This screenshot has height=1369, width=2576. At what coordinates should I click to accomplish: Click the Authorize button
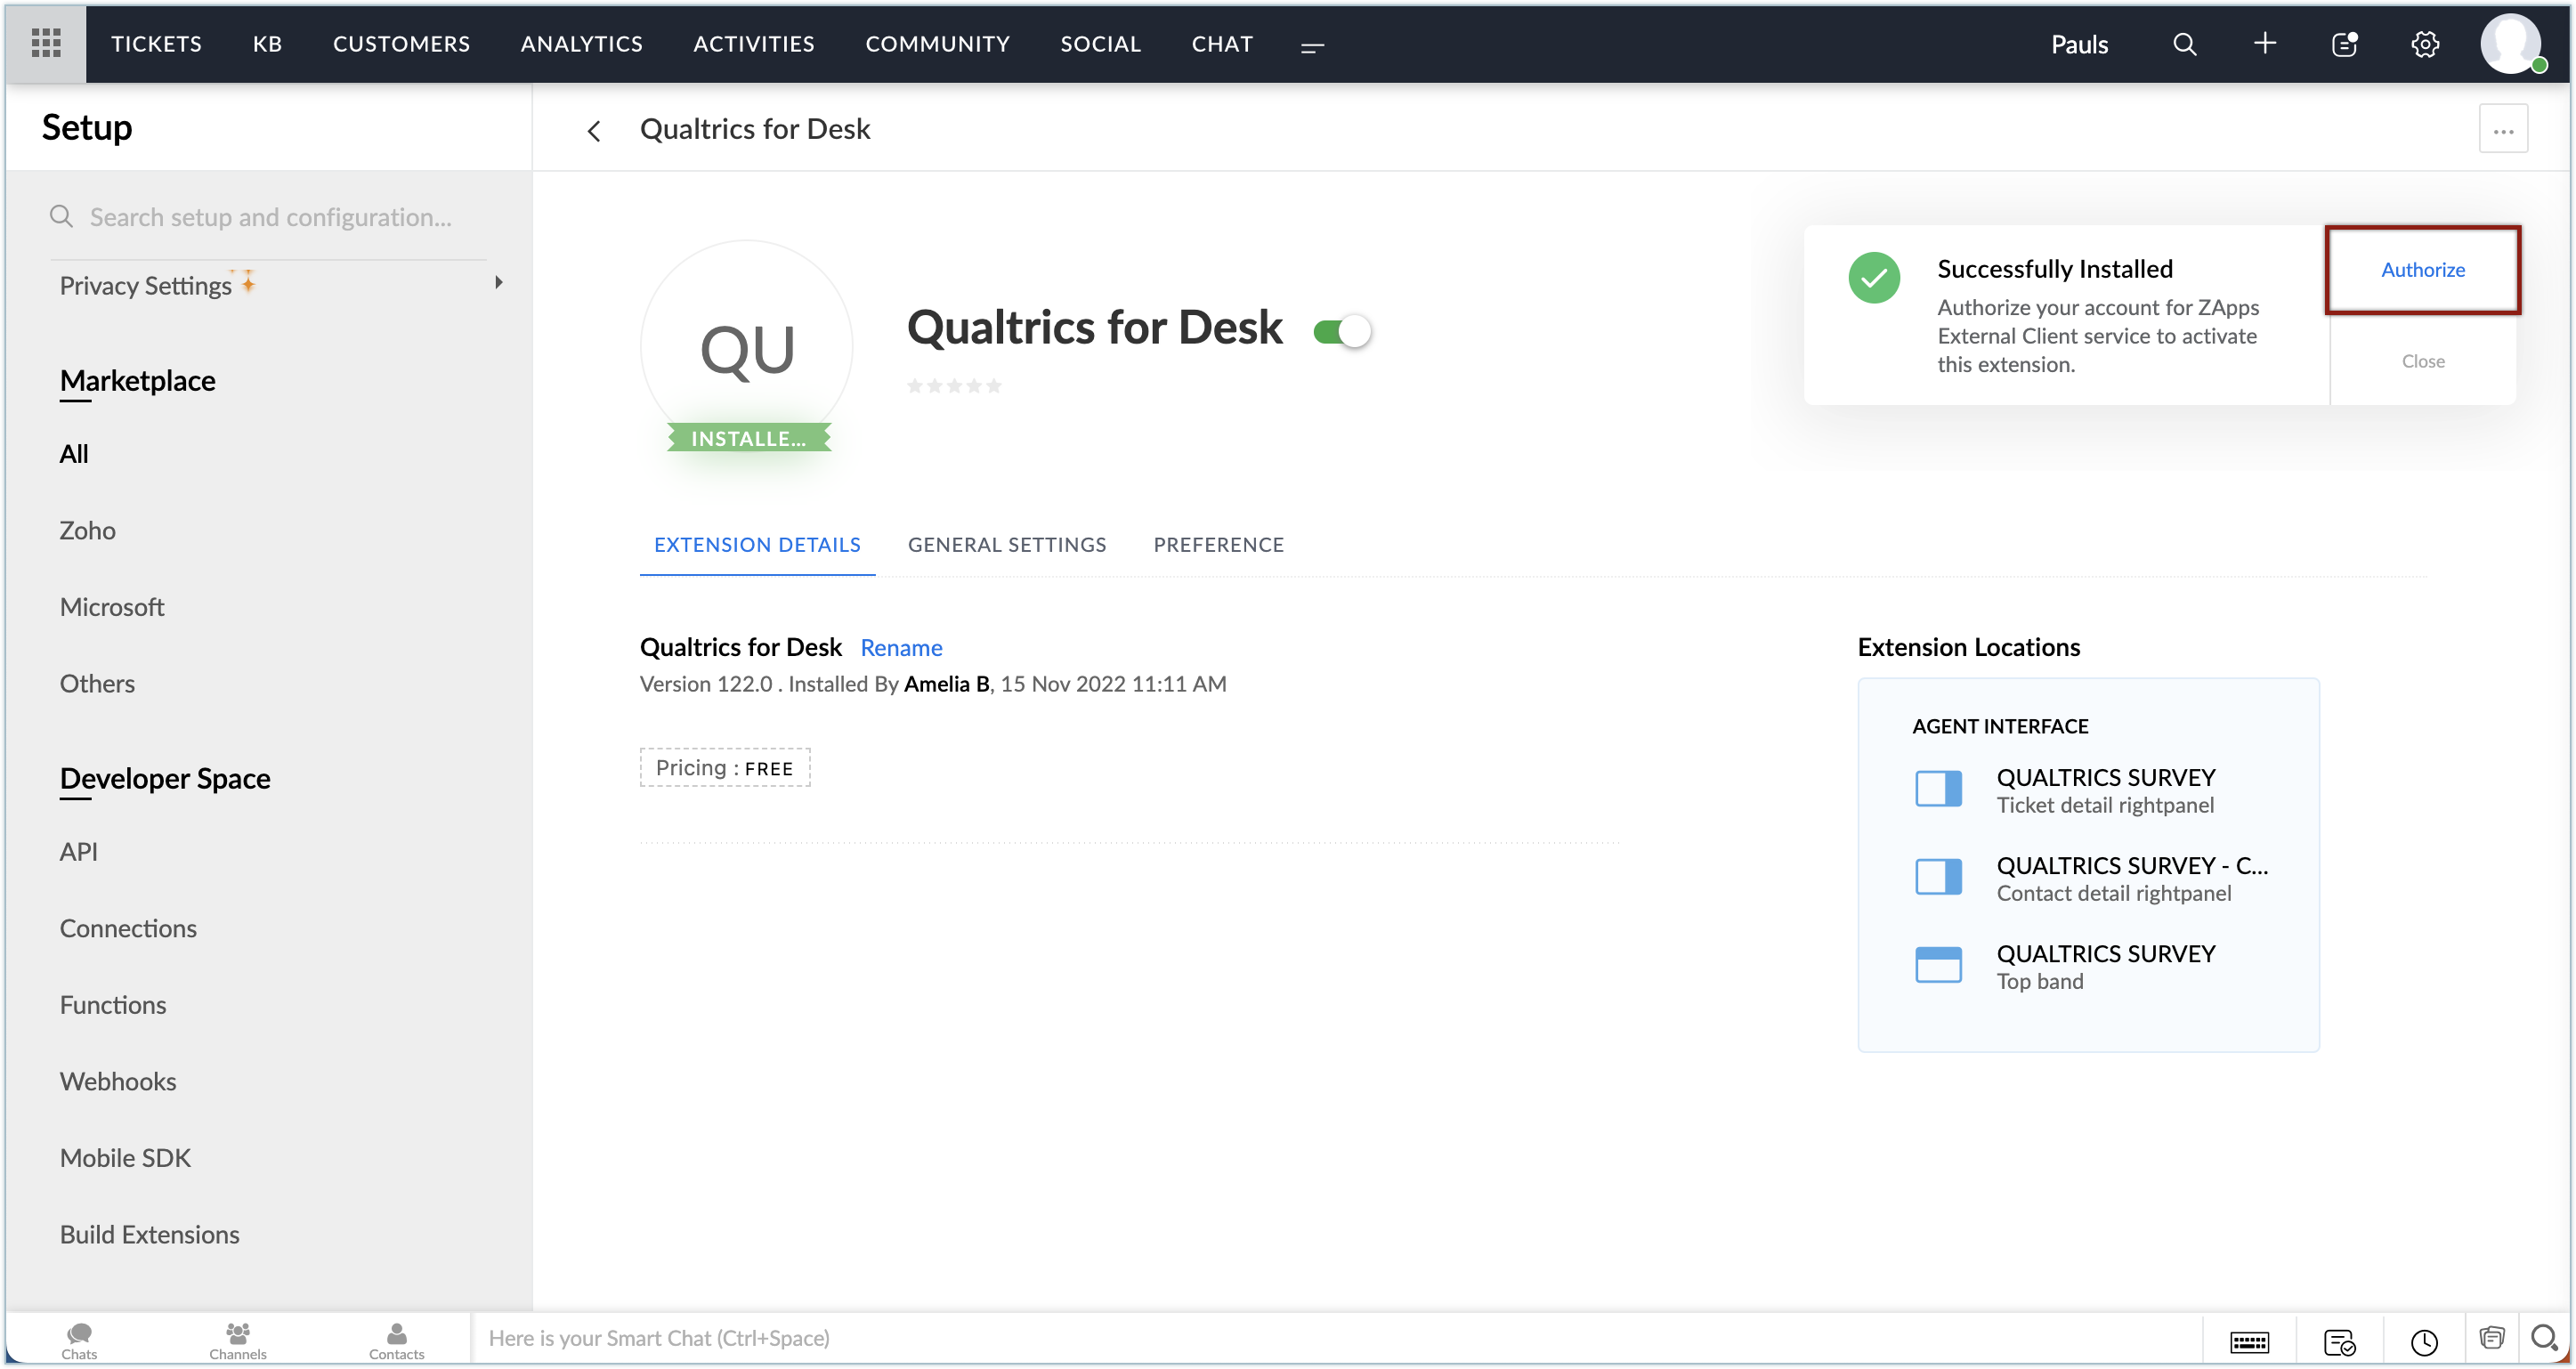2422,270
